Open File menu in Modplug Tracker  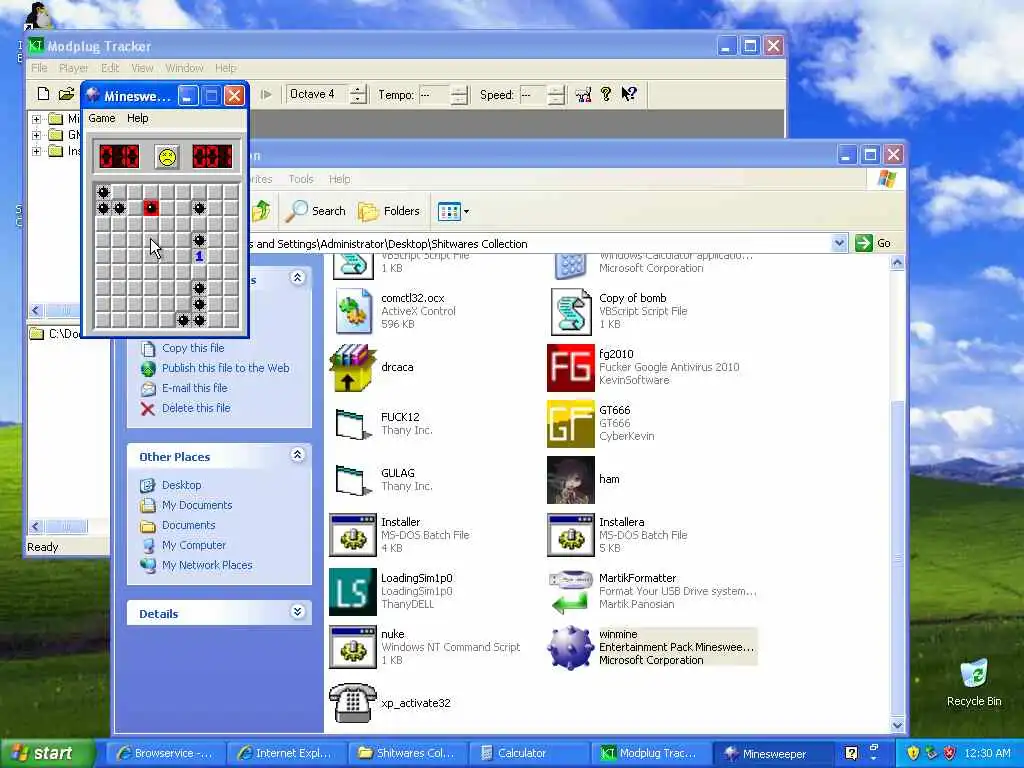[39, 68]
